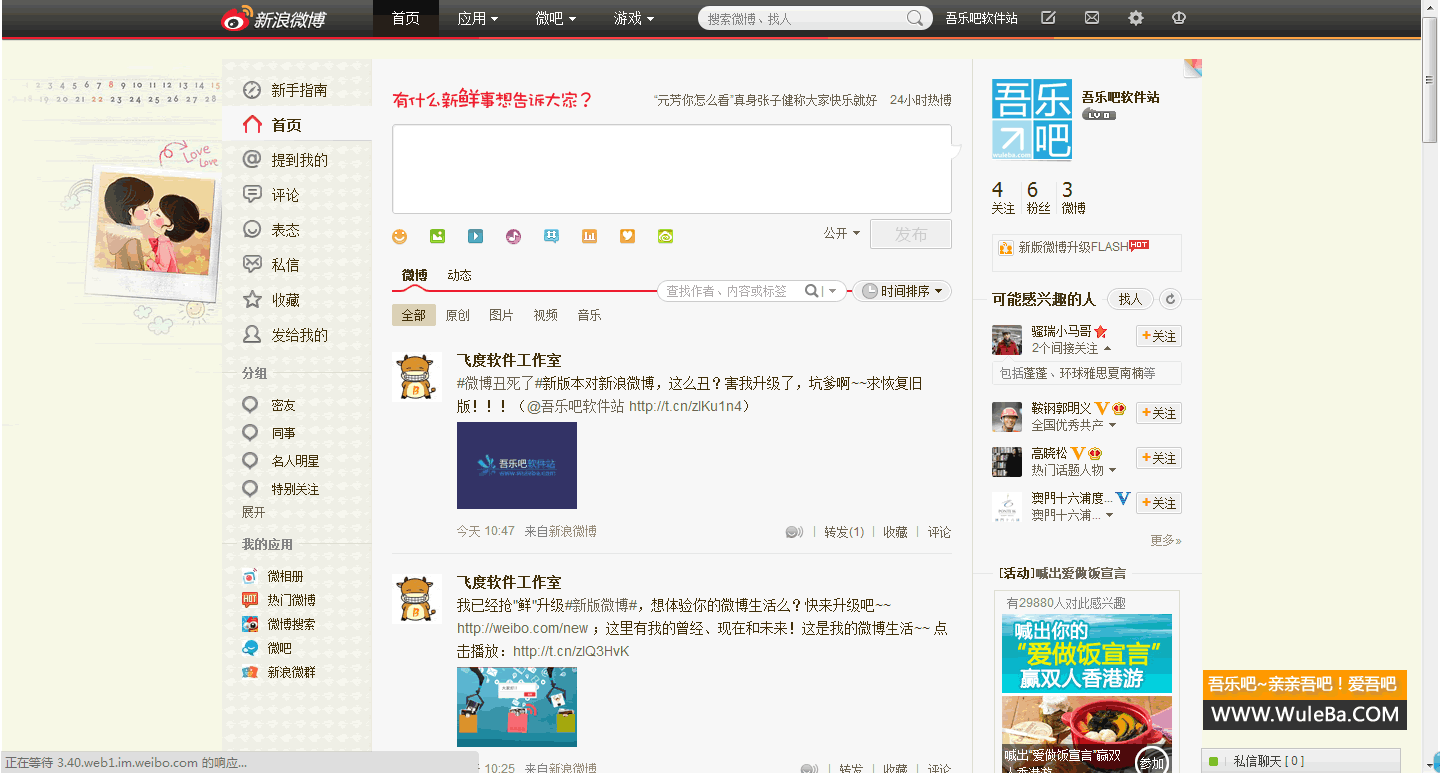Add a video using the blue play icon

tap(475, 236)
